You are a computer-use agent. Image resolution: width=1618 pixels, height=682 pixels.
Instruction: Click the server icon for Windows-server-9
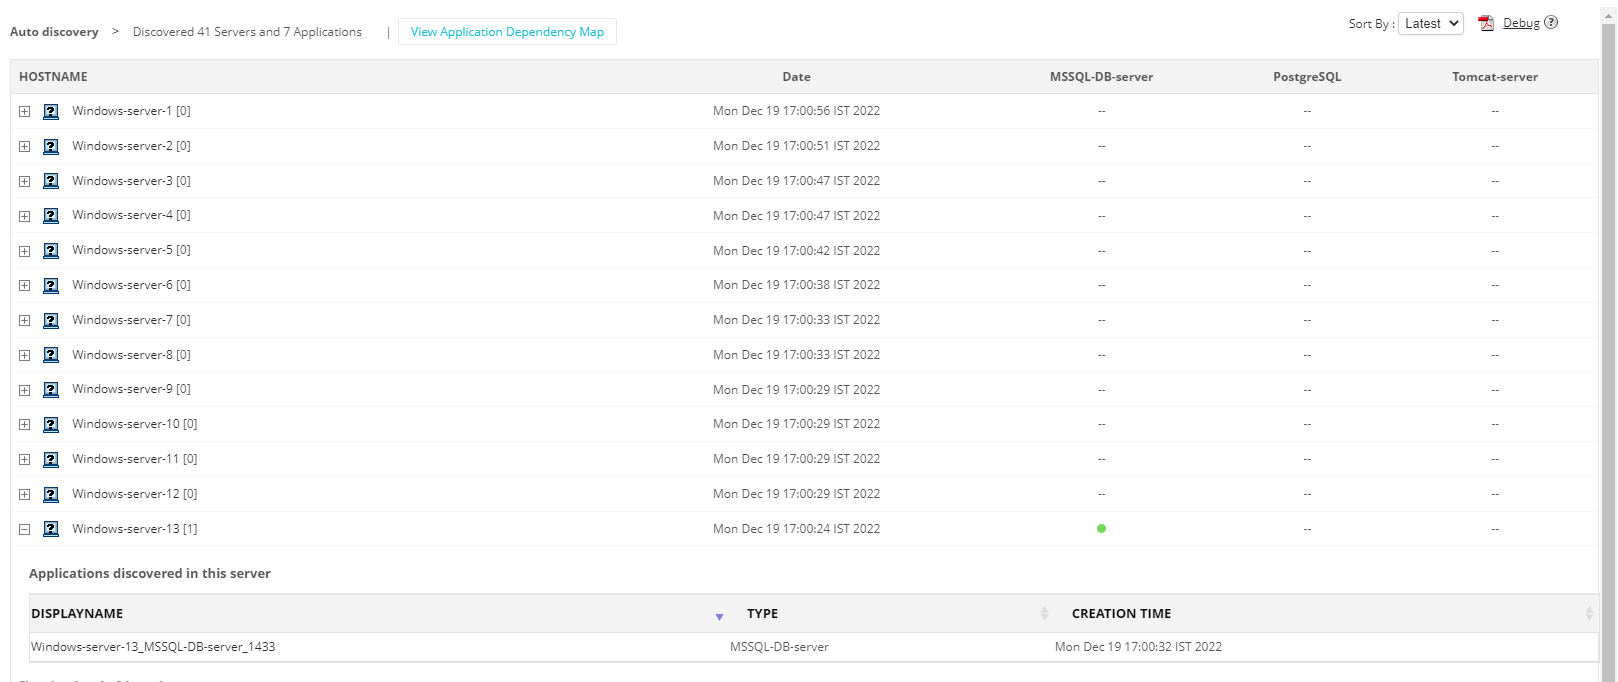51,390
